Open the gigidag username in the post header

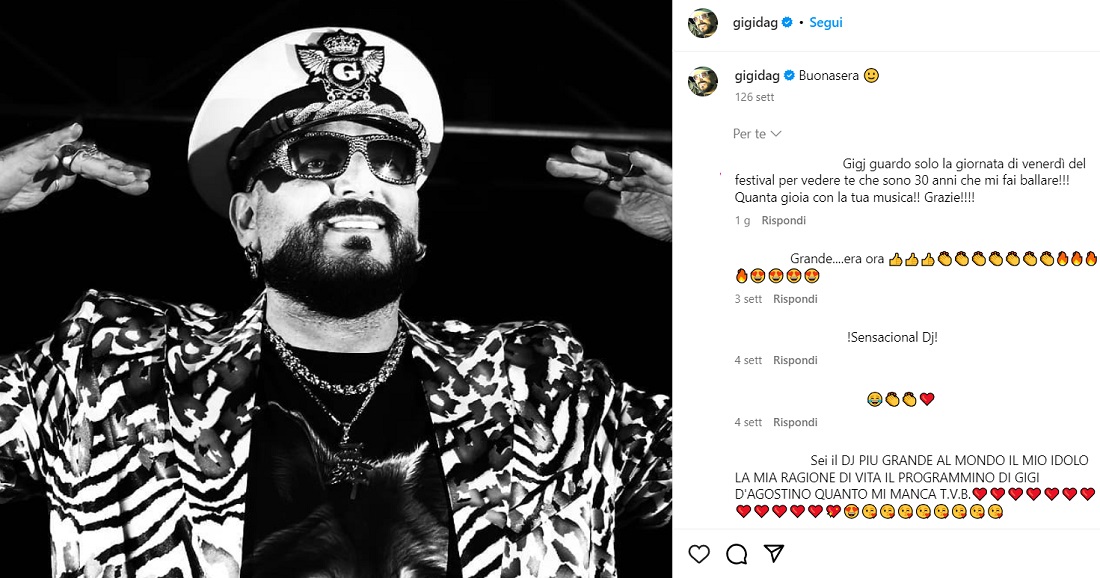coord(756,22)
